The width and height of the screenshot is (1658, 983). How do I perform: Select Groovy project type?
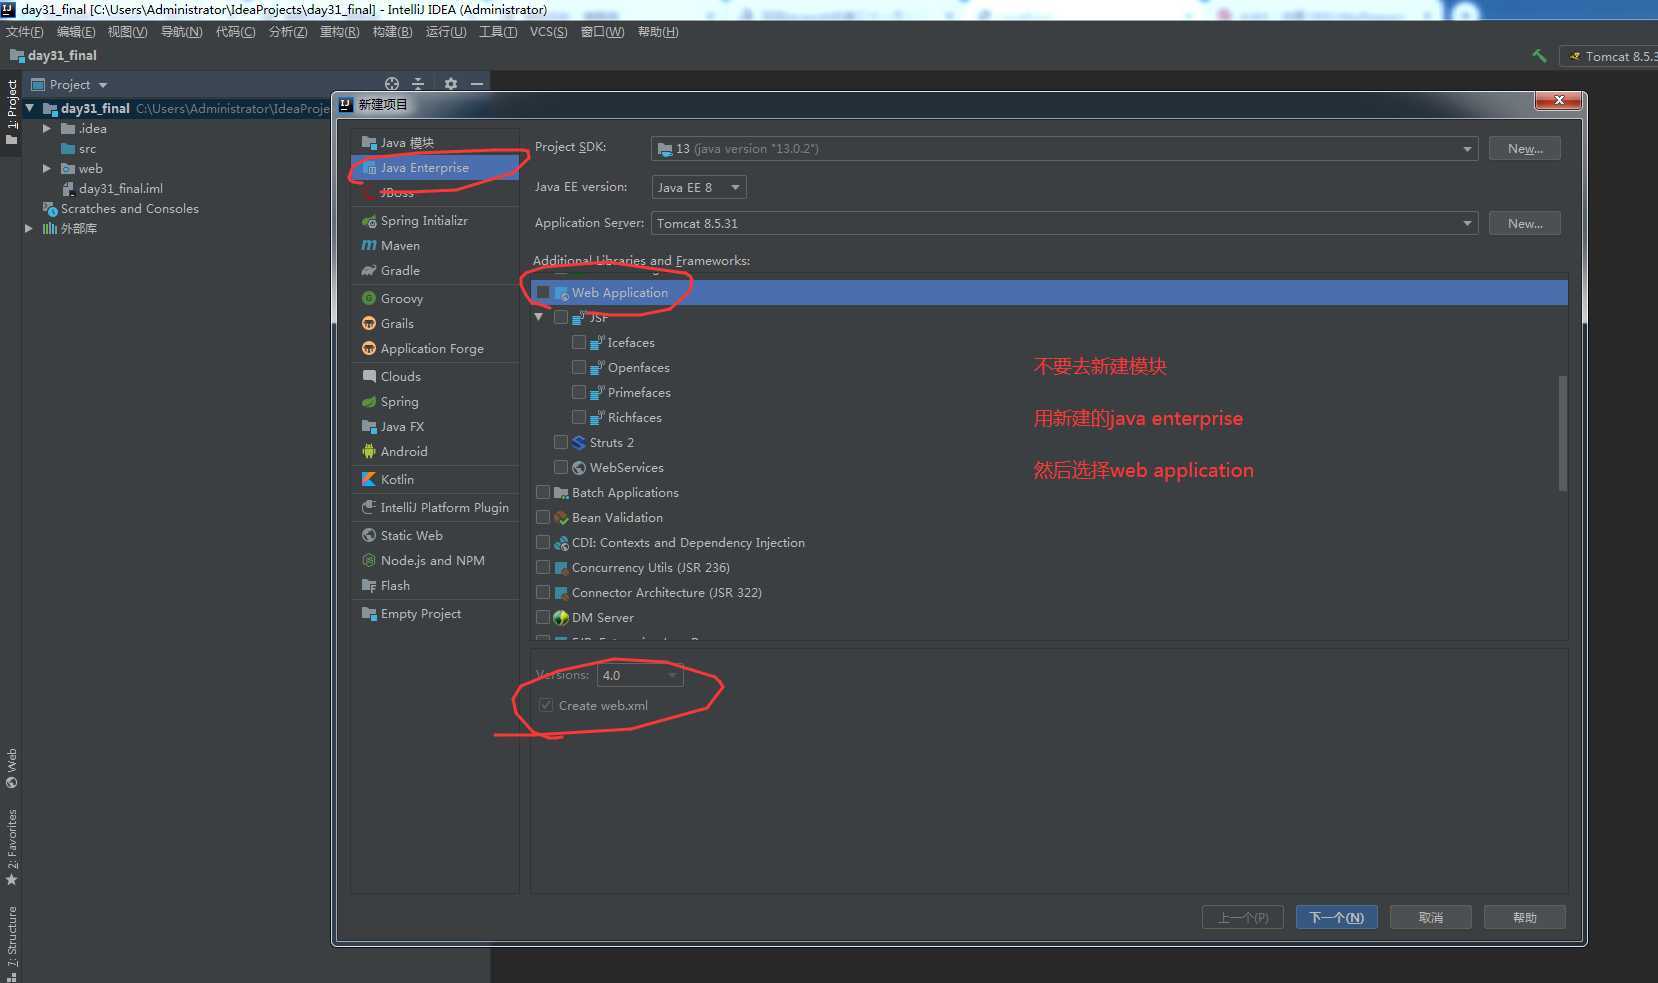(401, 298)
